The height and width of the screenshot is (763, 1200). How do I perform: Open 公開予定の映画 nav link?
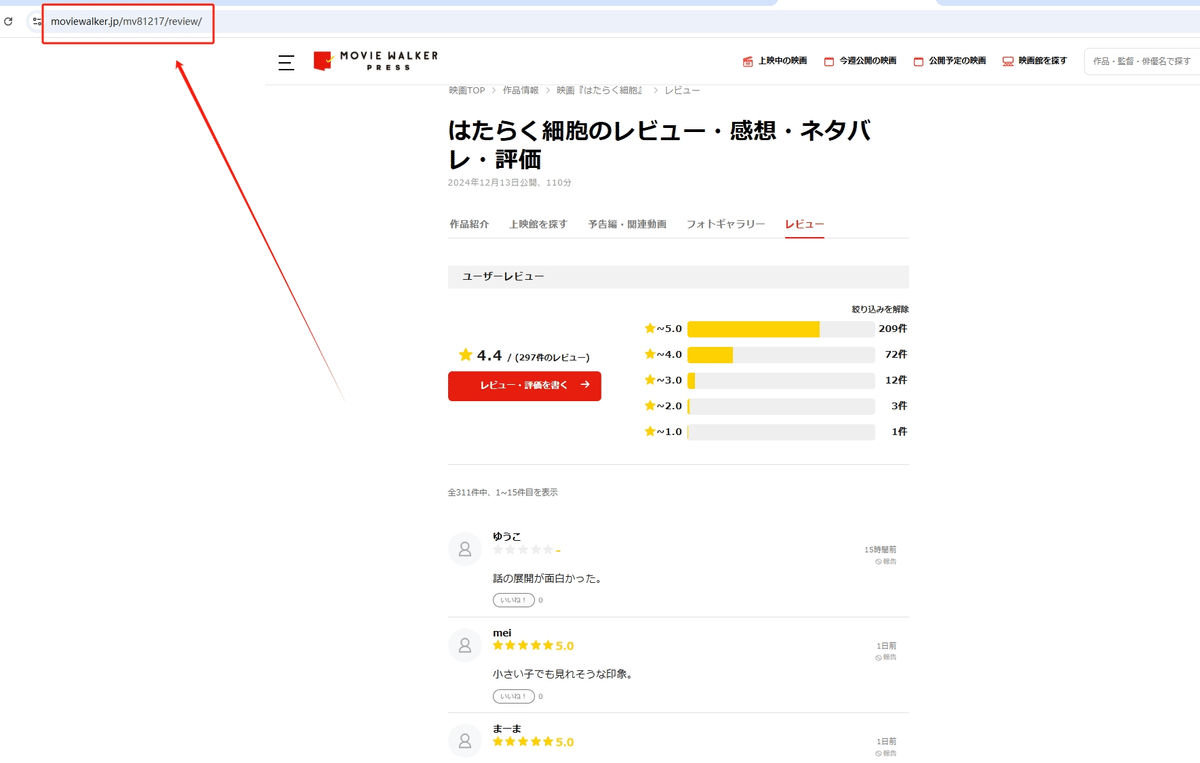click(x=949, y=61)
